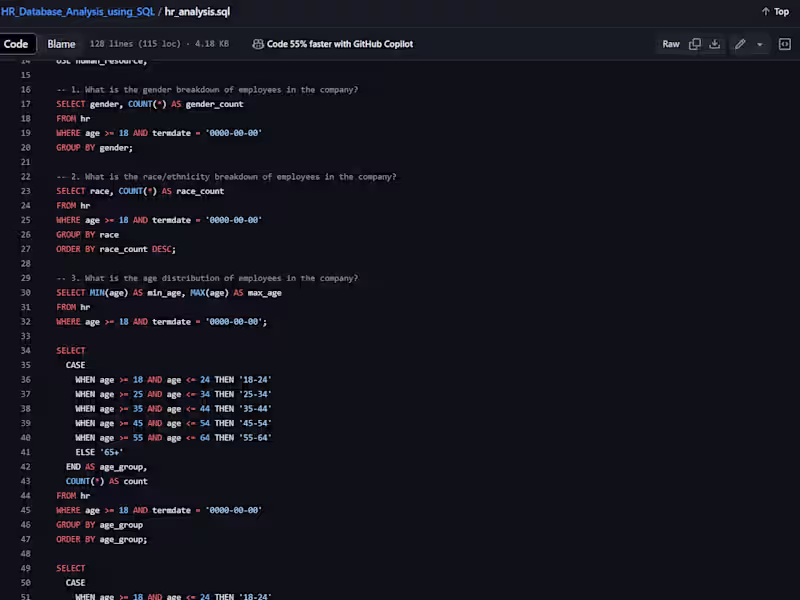Click WHEN clause for '25-34' line

(173, 394)
